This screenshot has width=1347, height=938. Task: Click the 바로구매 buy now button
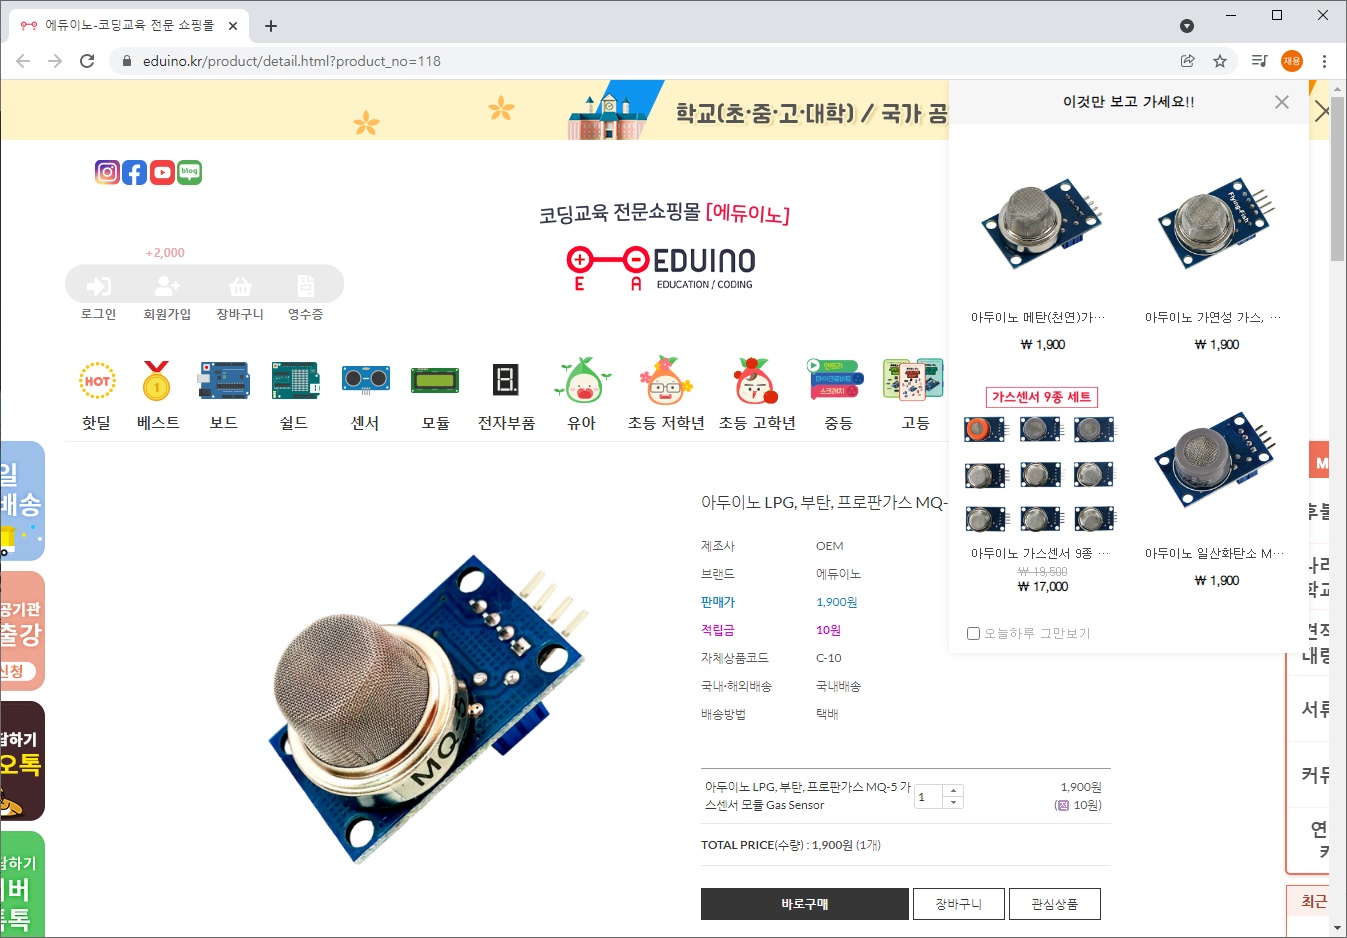coord(805,904)
